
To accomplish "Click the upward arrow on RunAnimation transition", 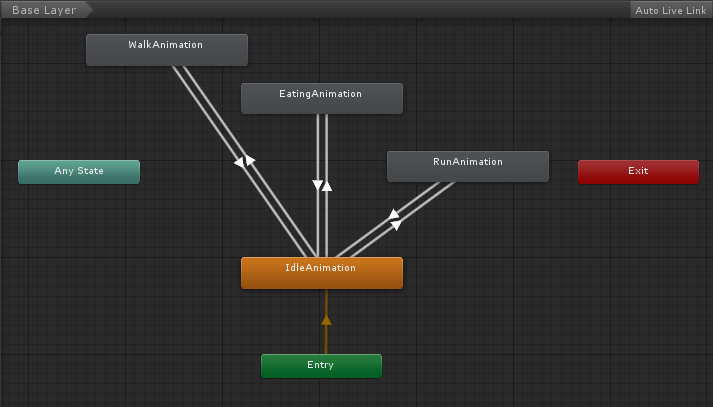I will pos(394,213).
